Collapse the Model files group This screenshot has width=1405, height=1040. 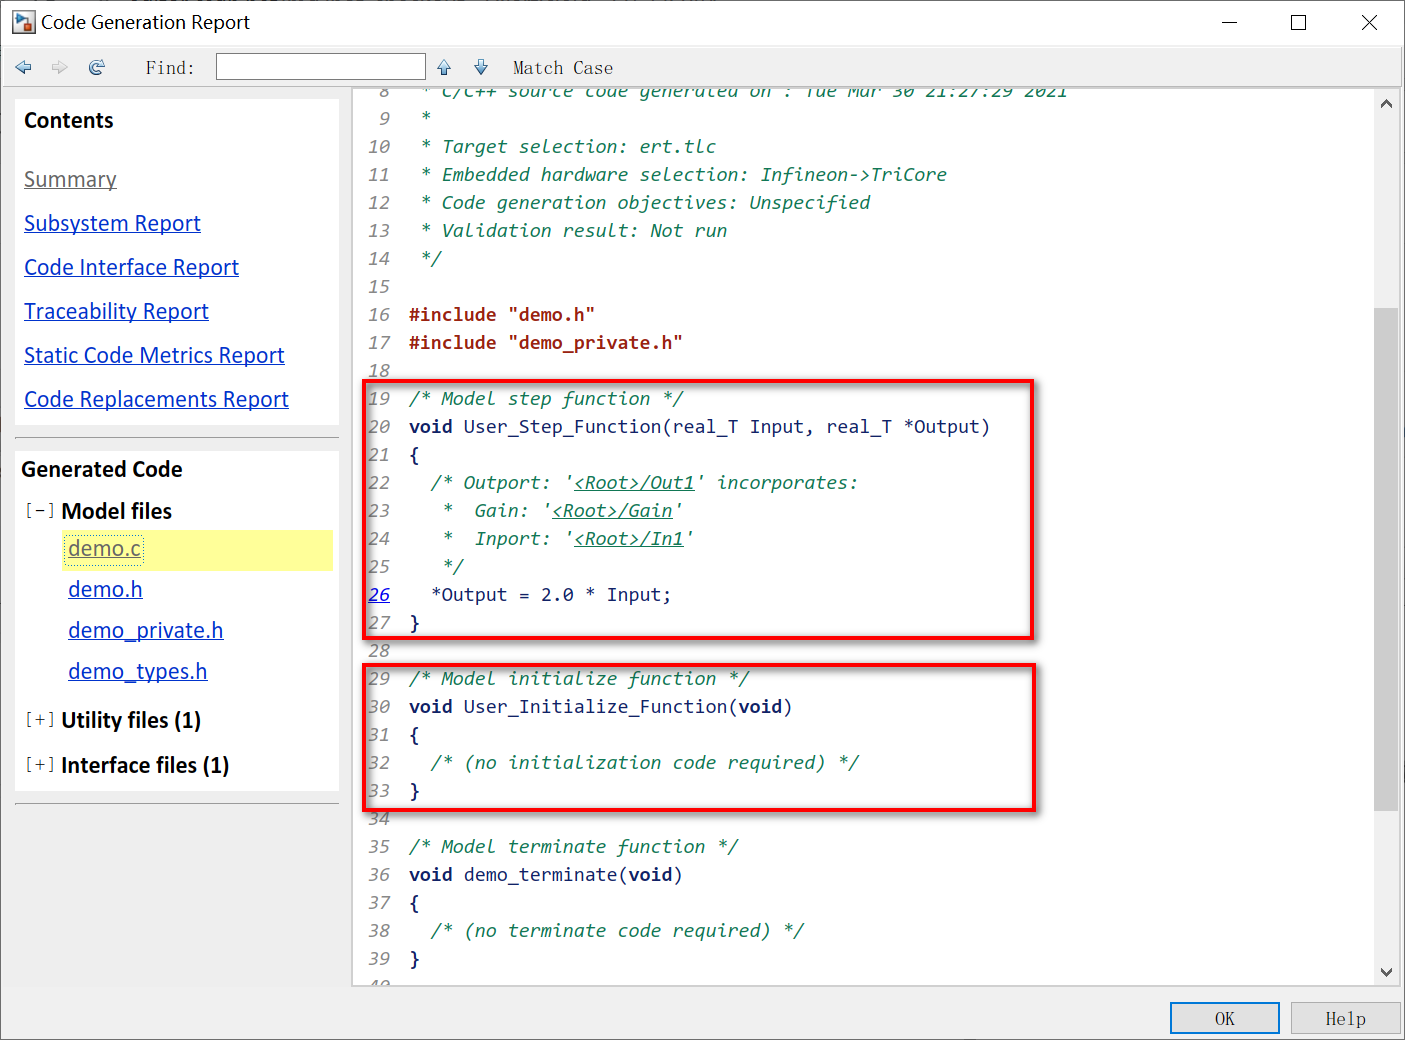coord(40,511)
